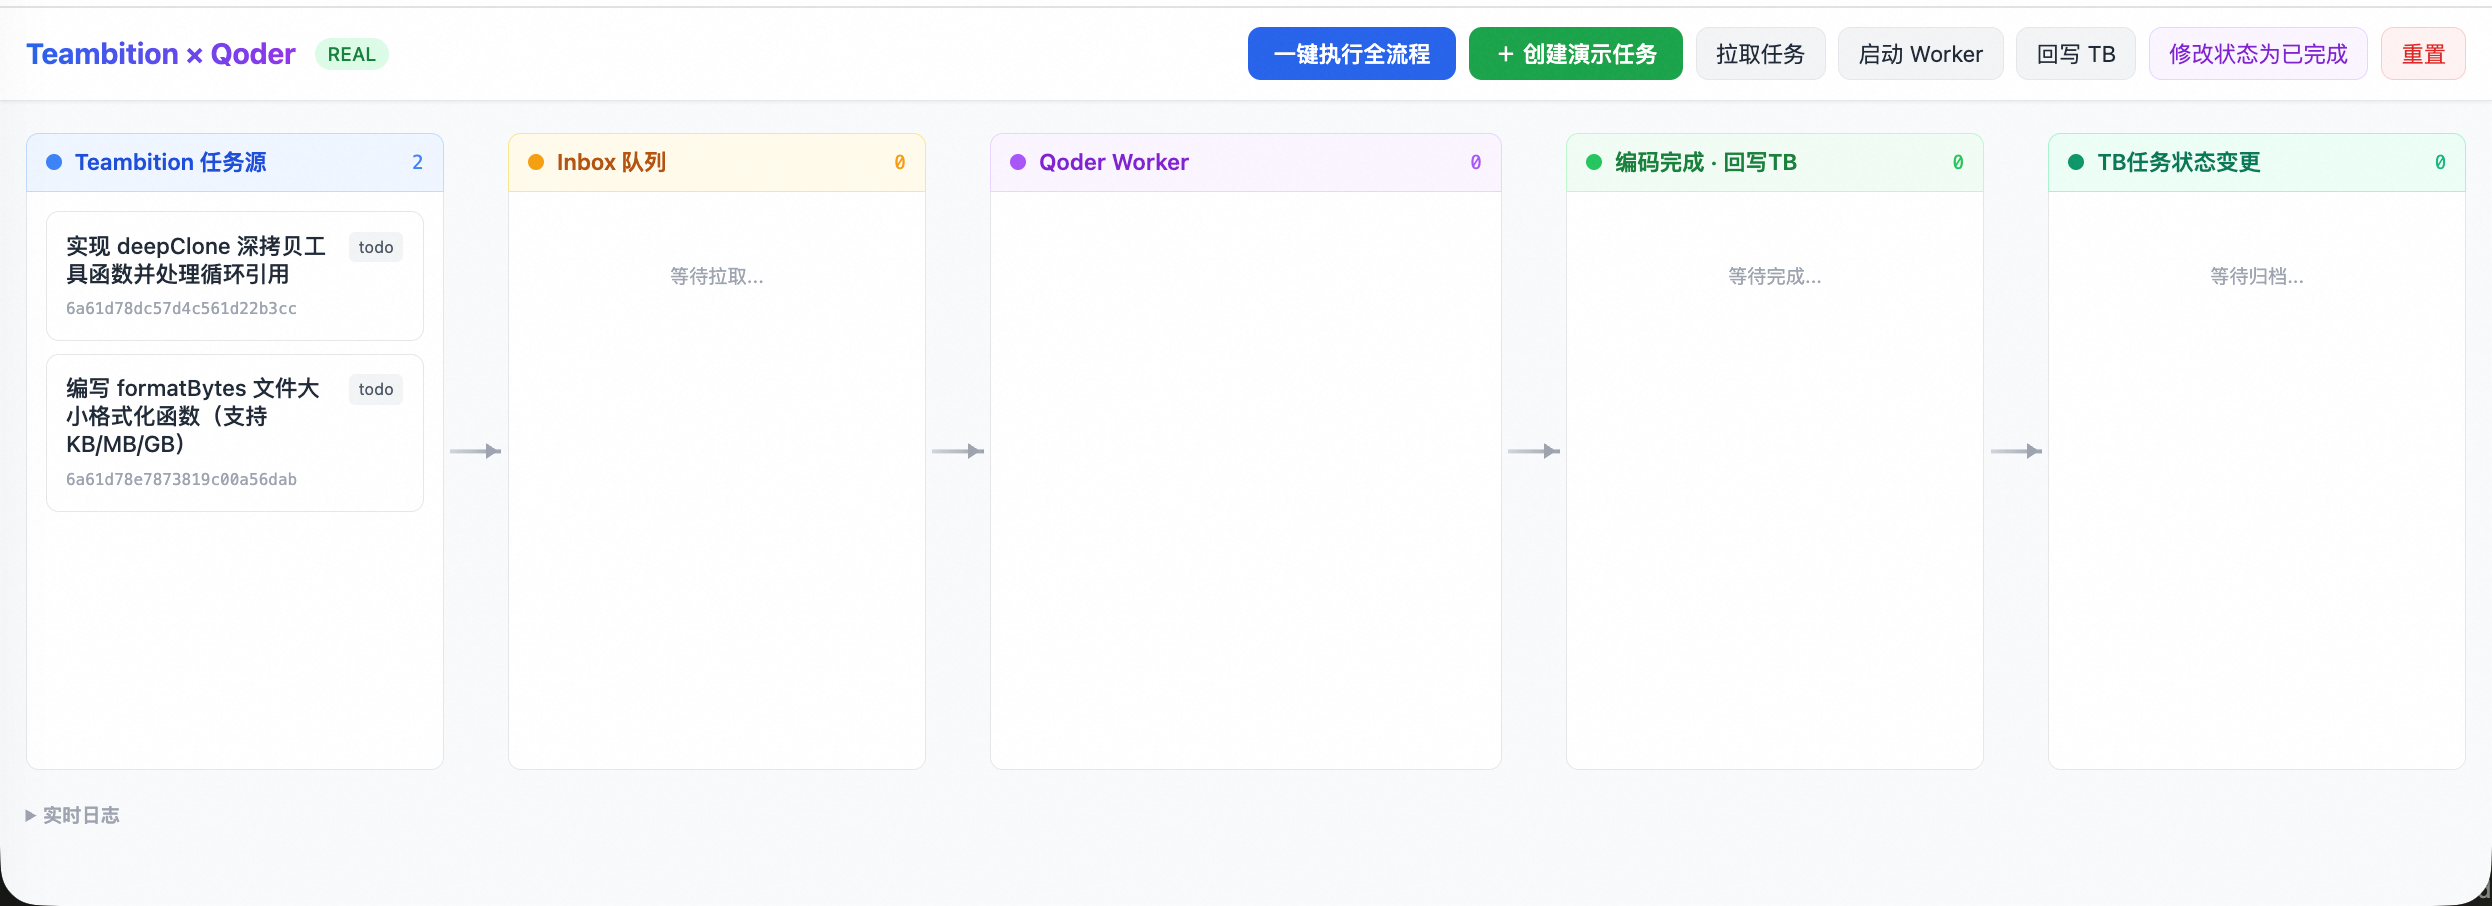Click the Teambition 任务源 count 2
The width and height of the screenshot is (2492, 906).
click(418, 162)
